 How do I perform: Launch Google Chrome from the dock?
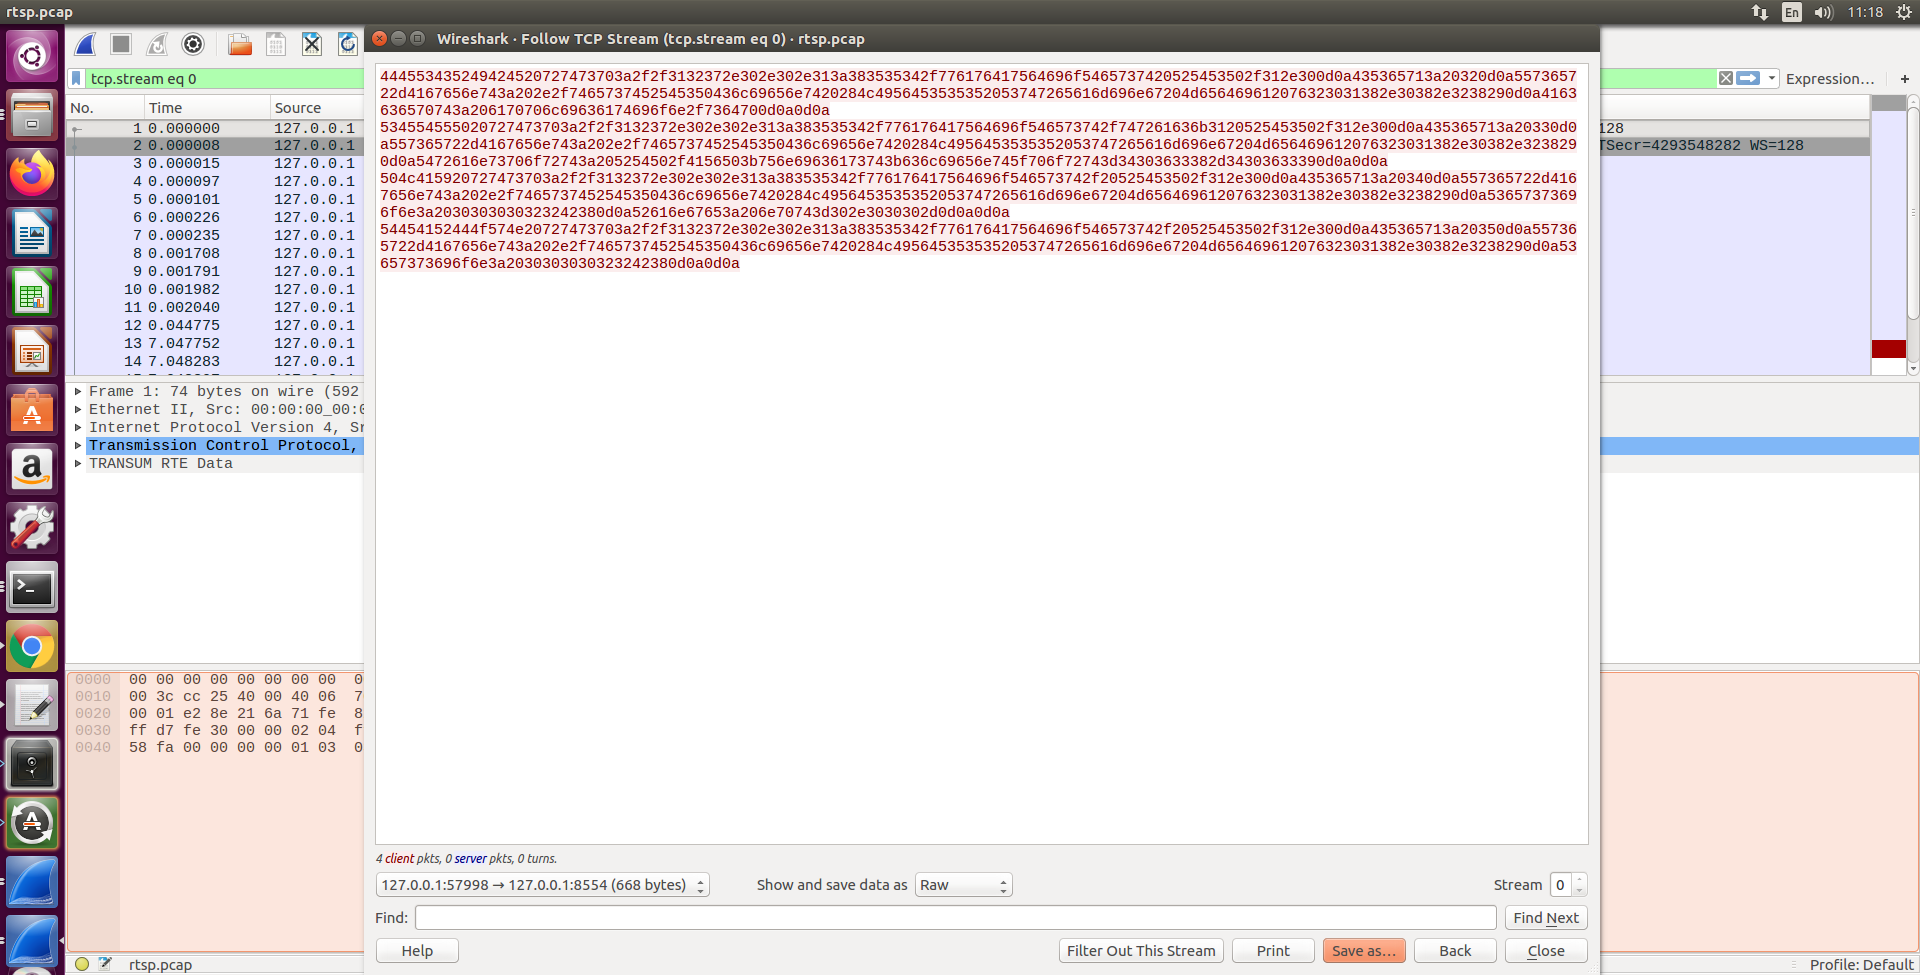coord(32,647)
